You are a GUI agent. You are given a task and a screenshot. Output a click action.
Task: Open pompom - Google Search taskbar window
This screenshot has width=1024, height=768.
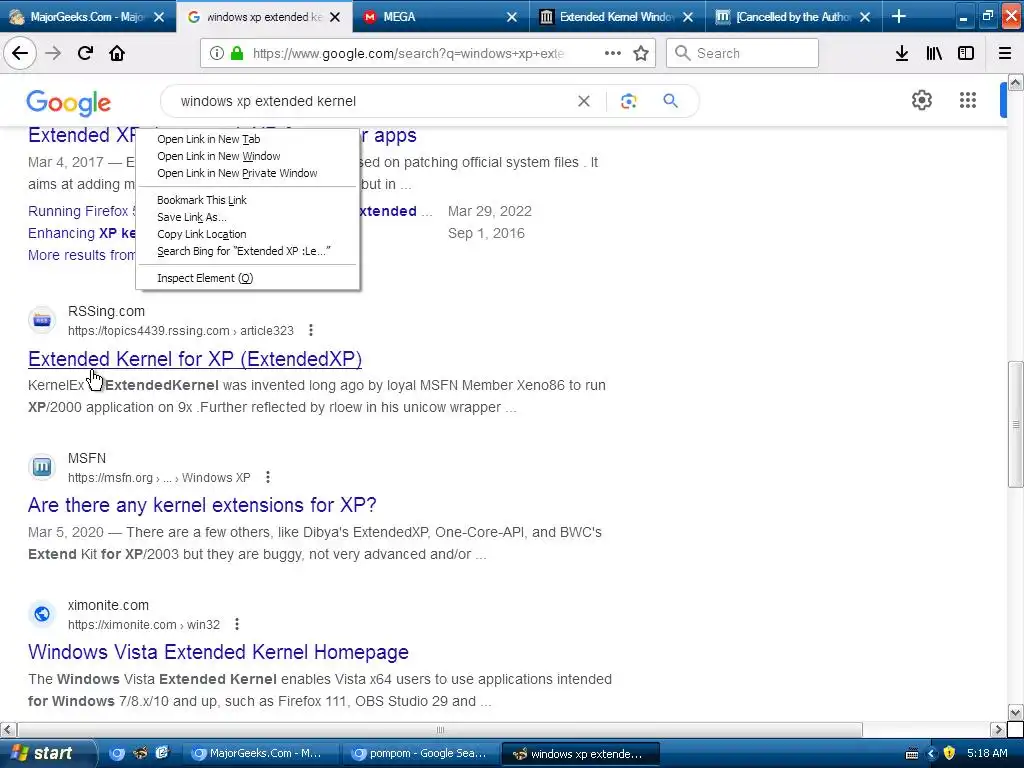point(421,754)
